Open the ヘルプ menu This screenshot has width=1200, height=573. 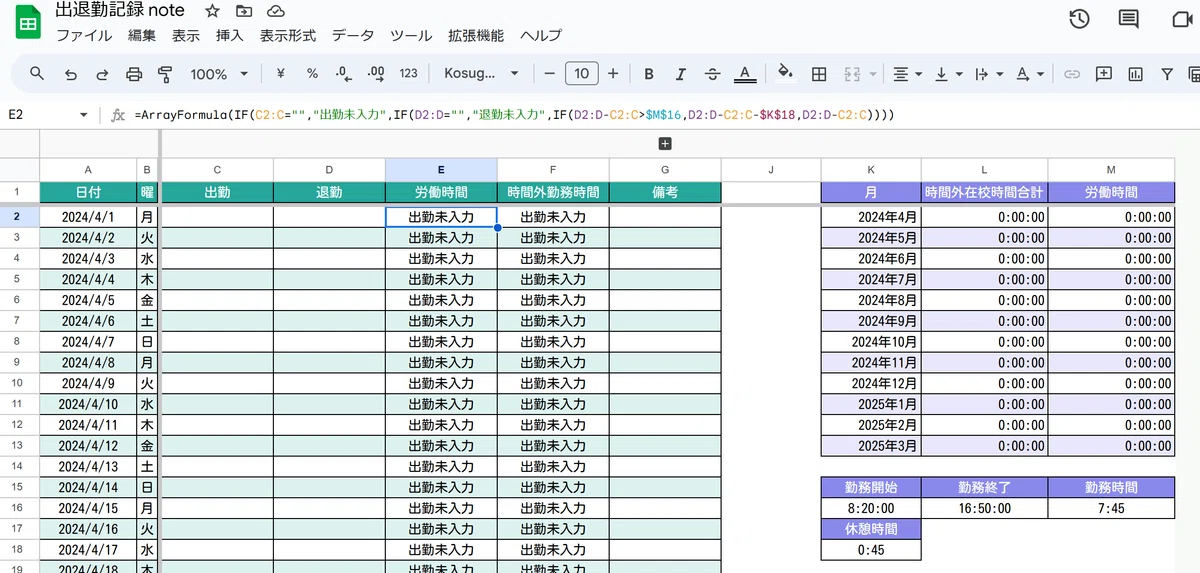click(541, 35)
